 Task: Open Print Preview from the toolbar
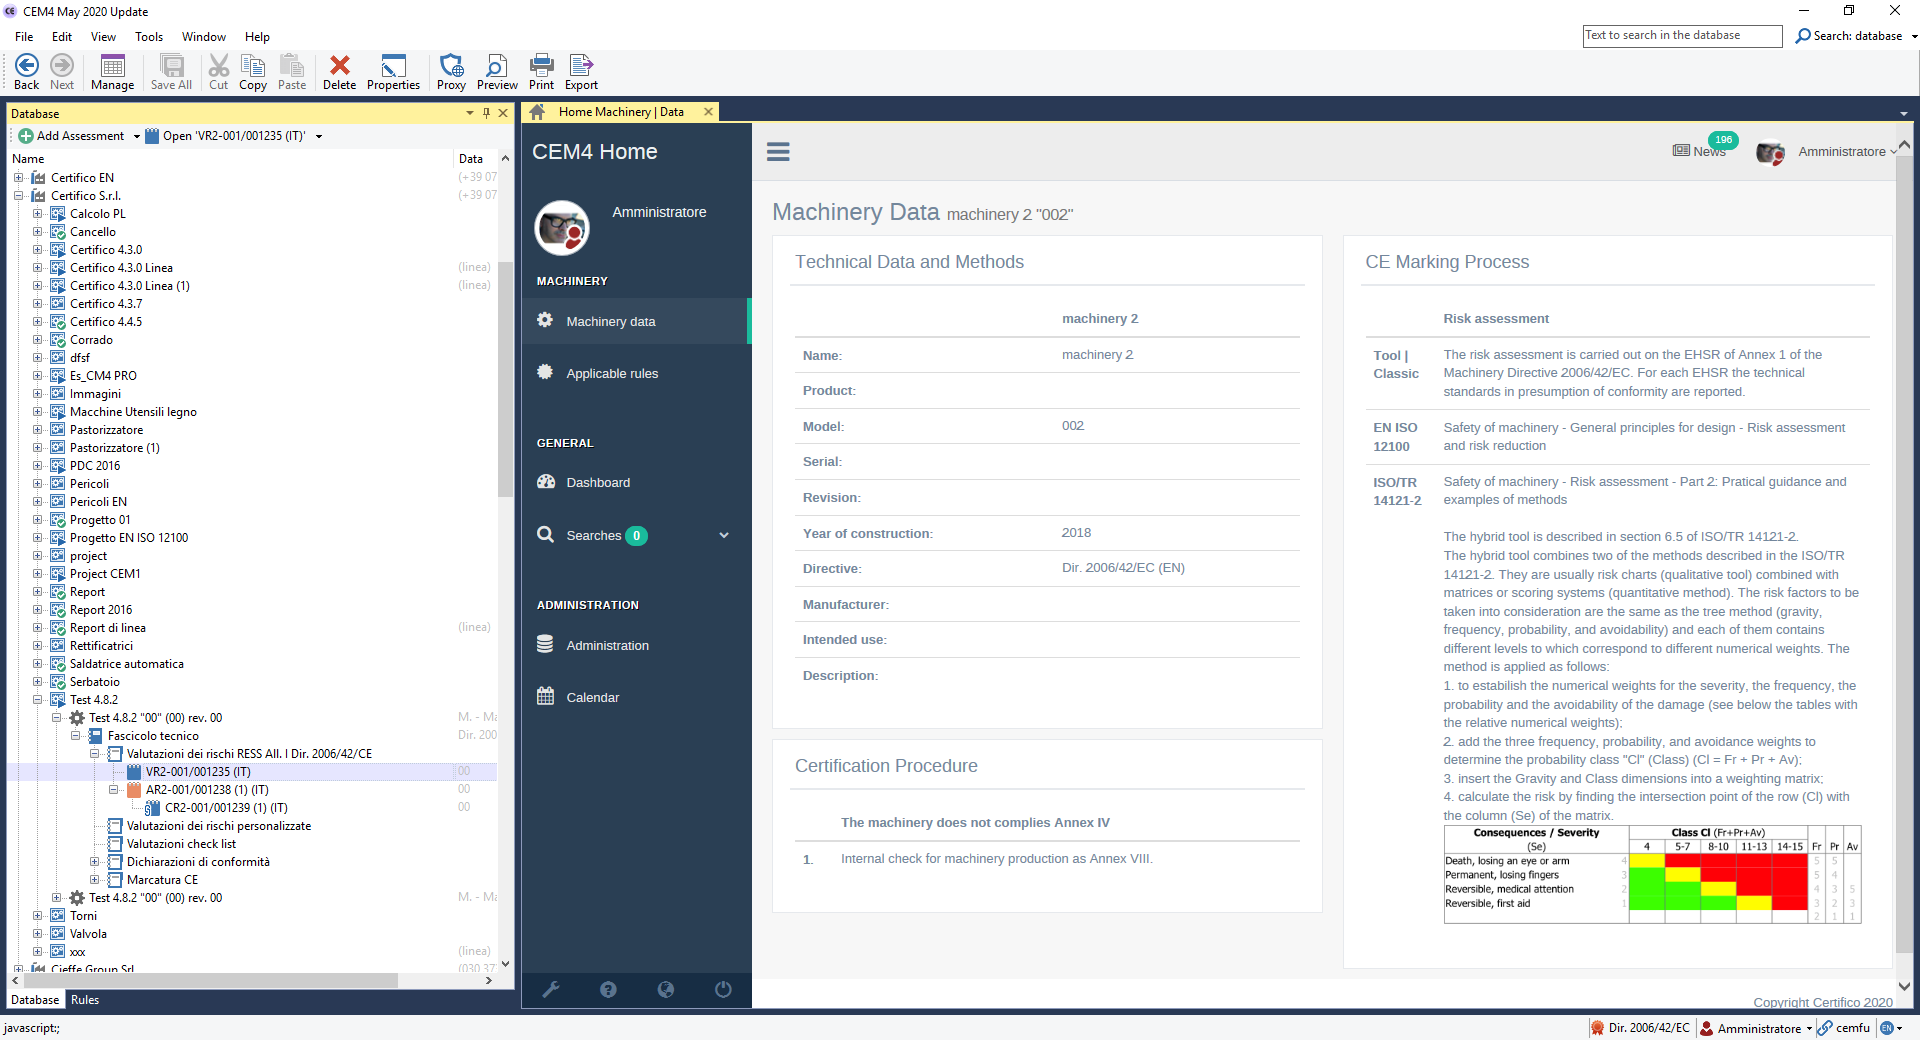pos(497,72)
